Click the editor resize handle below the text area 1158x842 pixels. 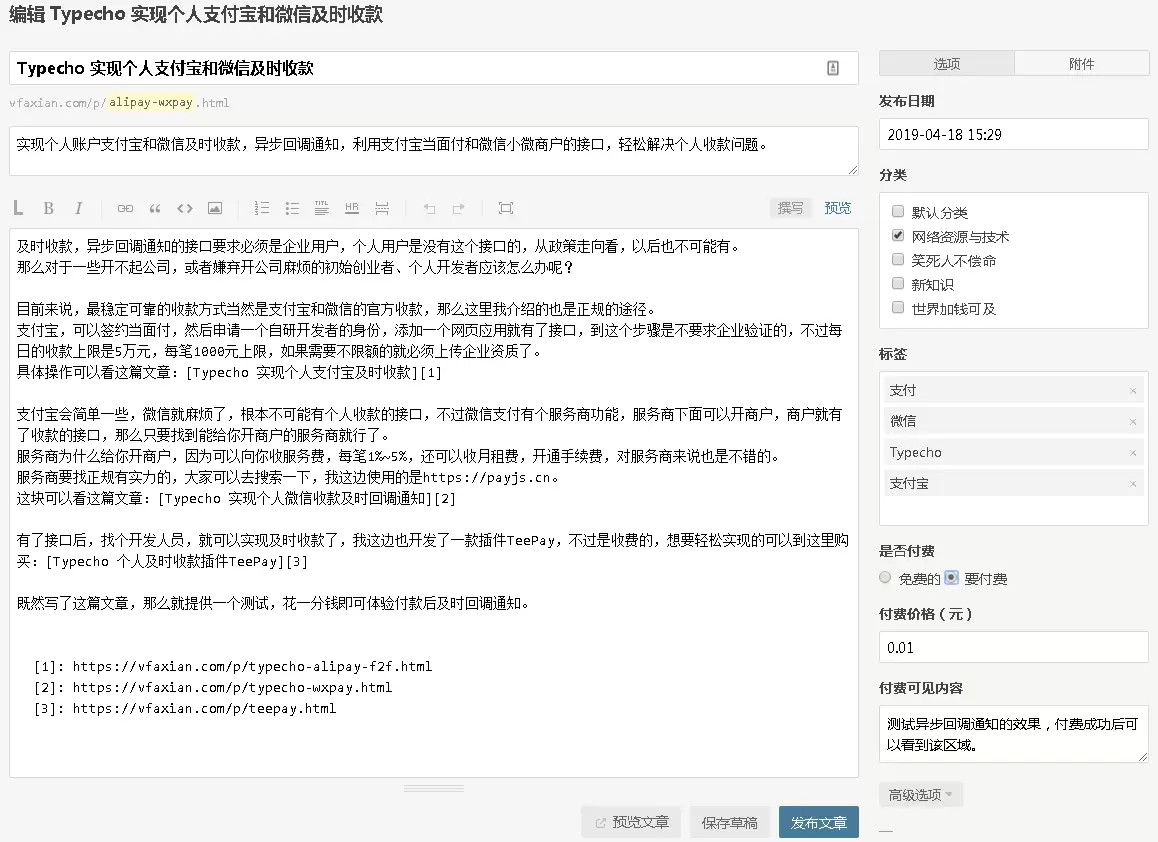[434, 789]
